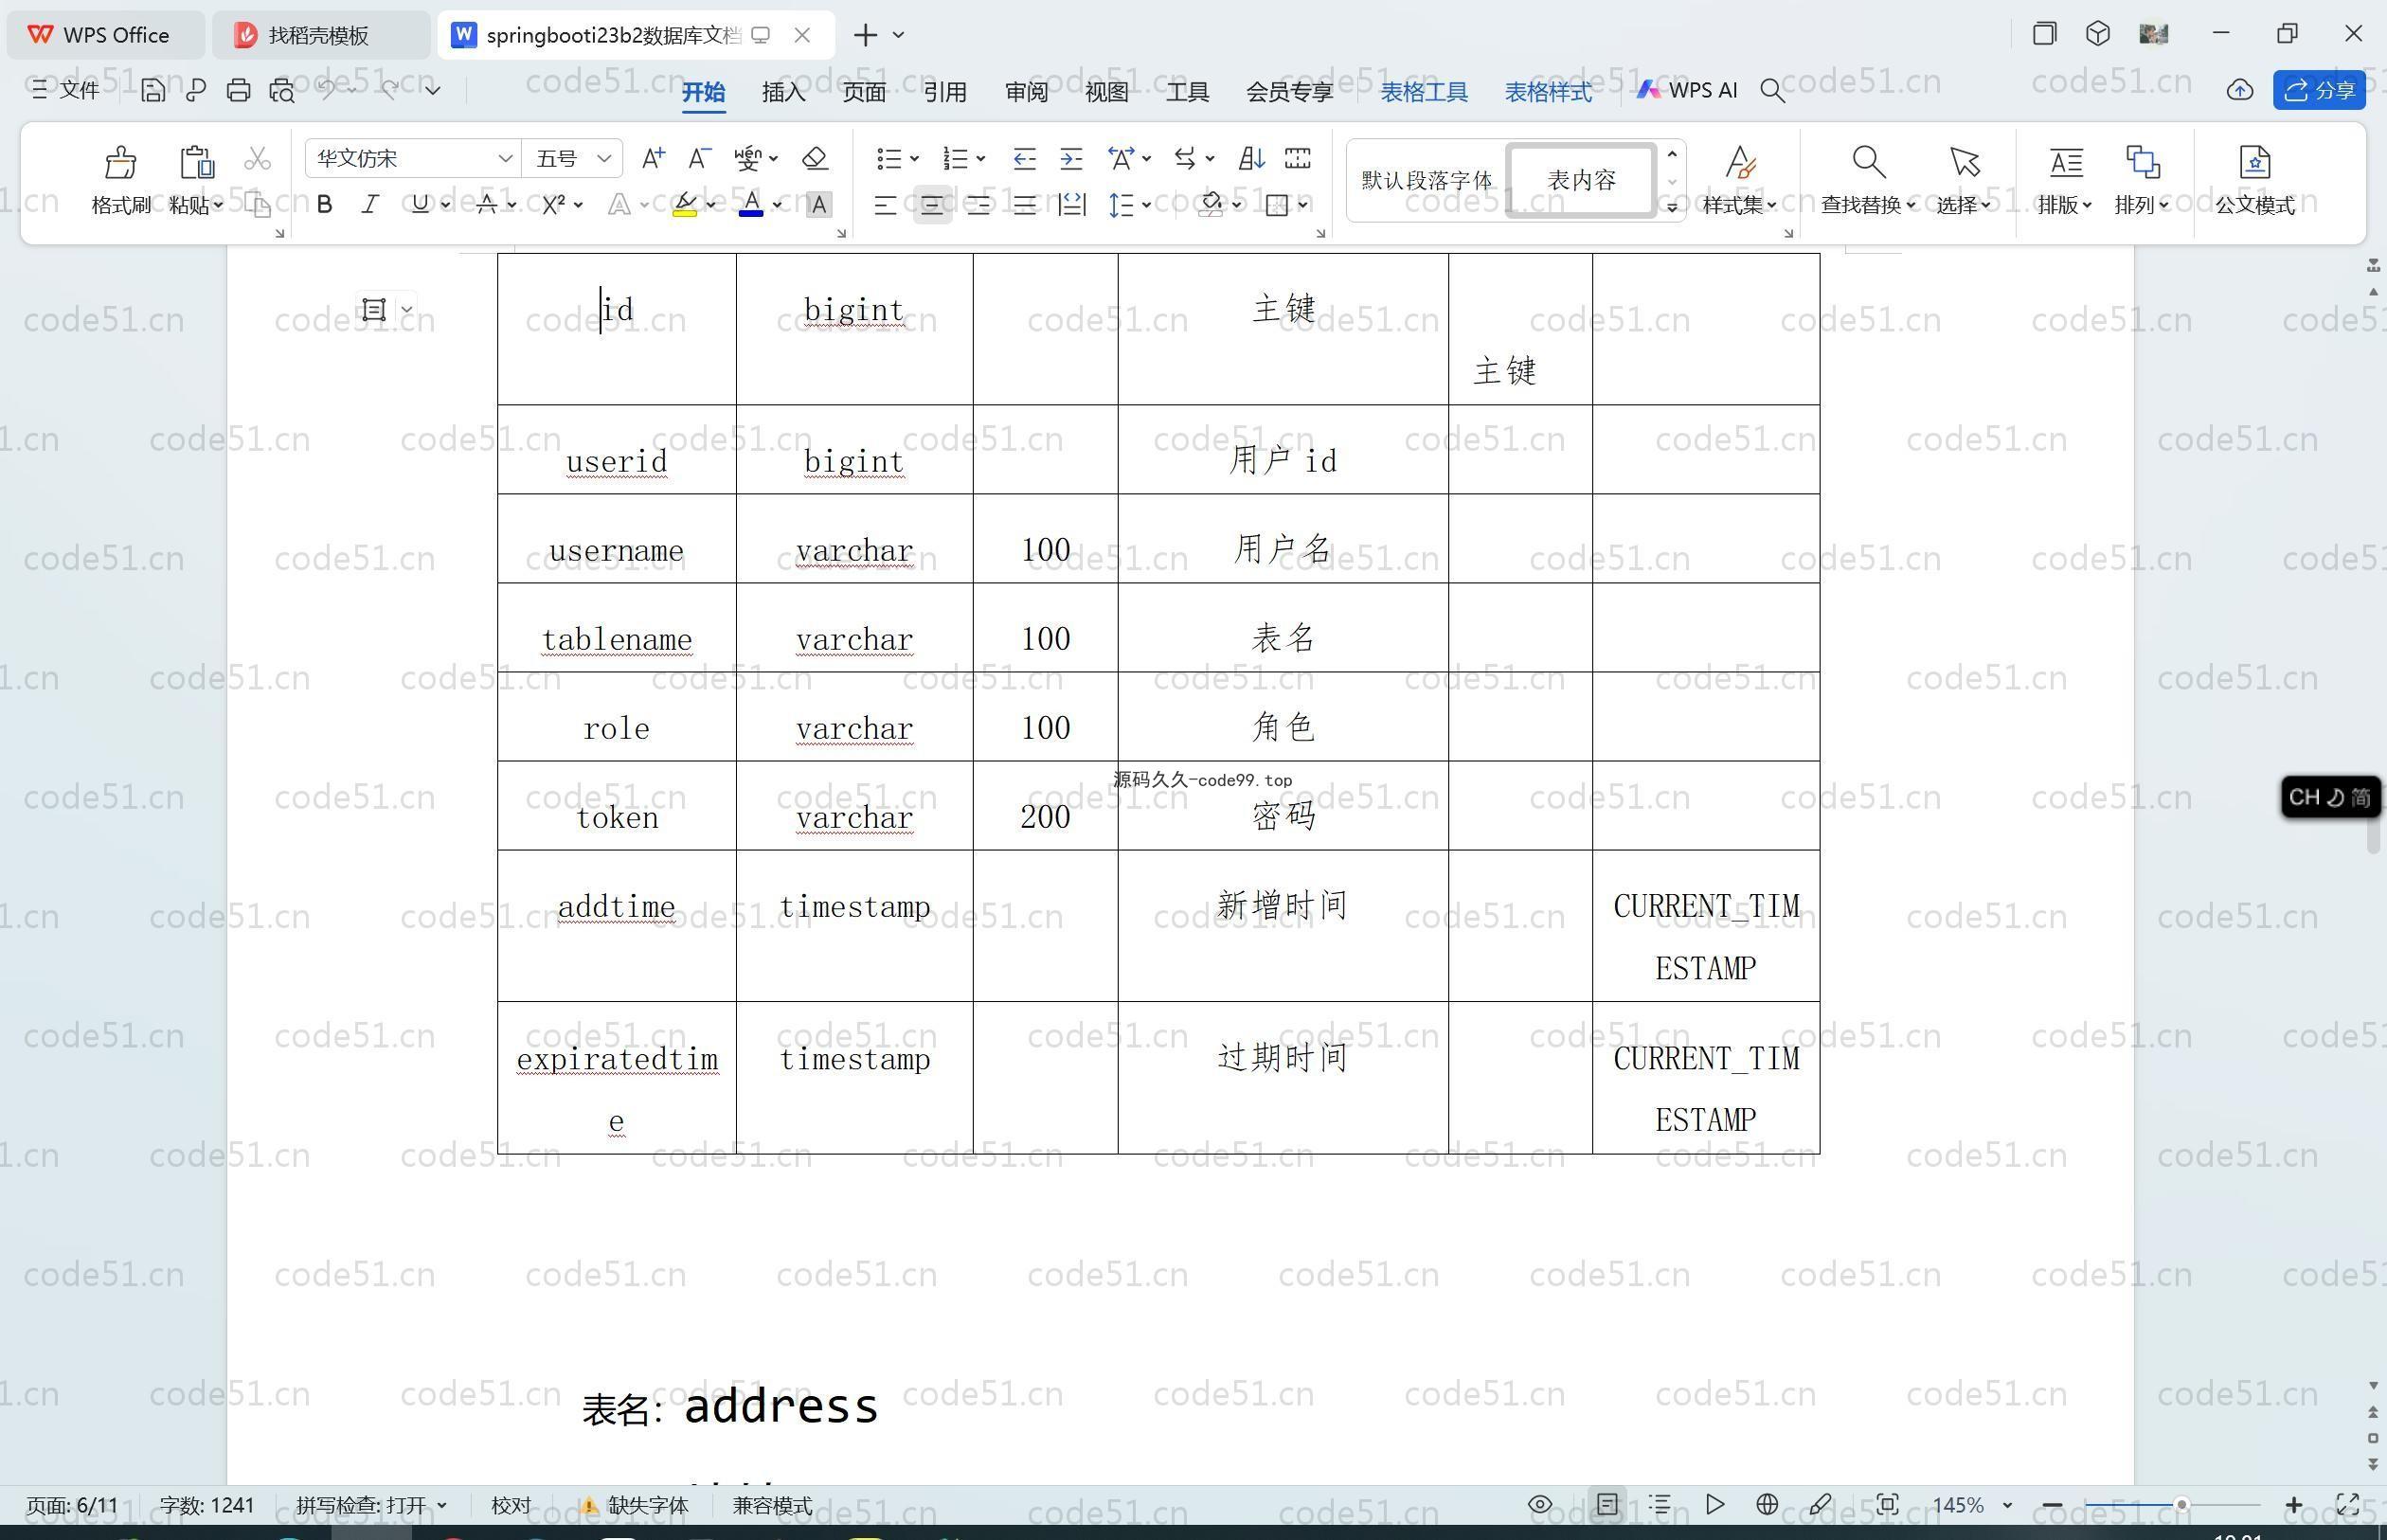The image size is (2387, 1540).
Task: Click the full screen icon in status bar
Action: [2348, 1504]
